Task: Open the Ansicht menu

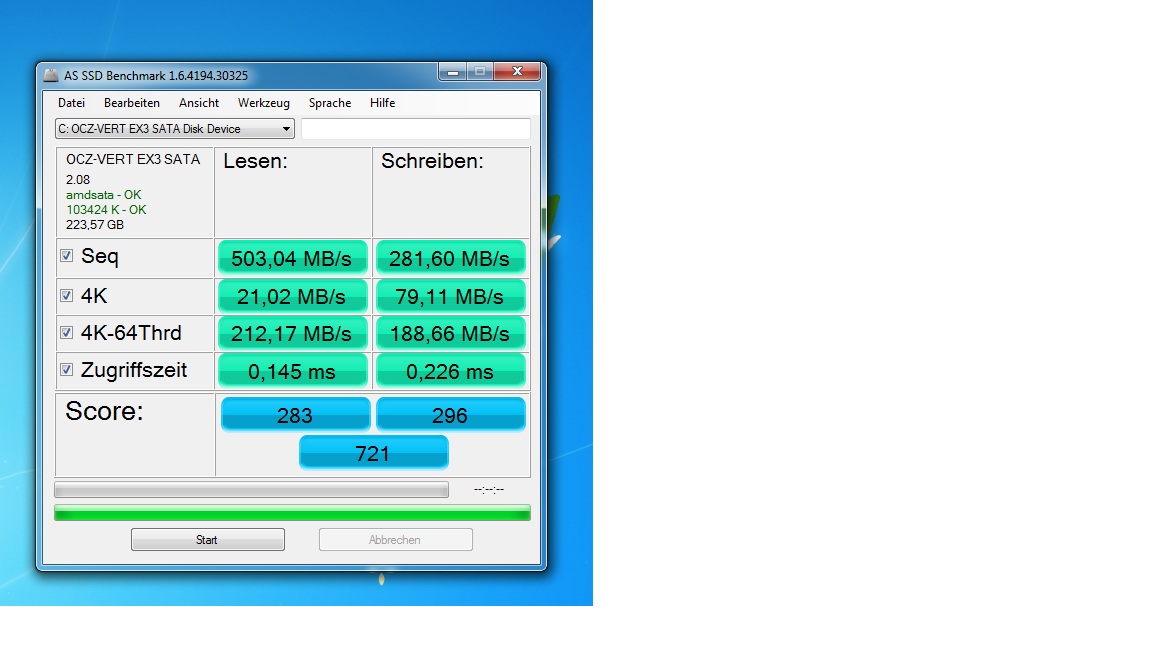Action: point(199,103)
